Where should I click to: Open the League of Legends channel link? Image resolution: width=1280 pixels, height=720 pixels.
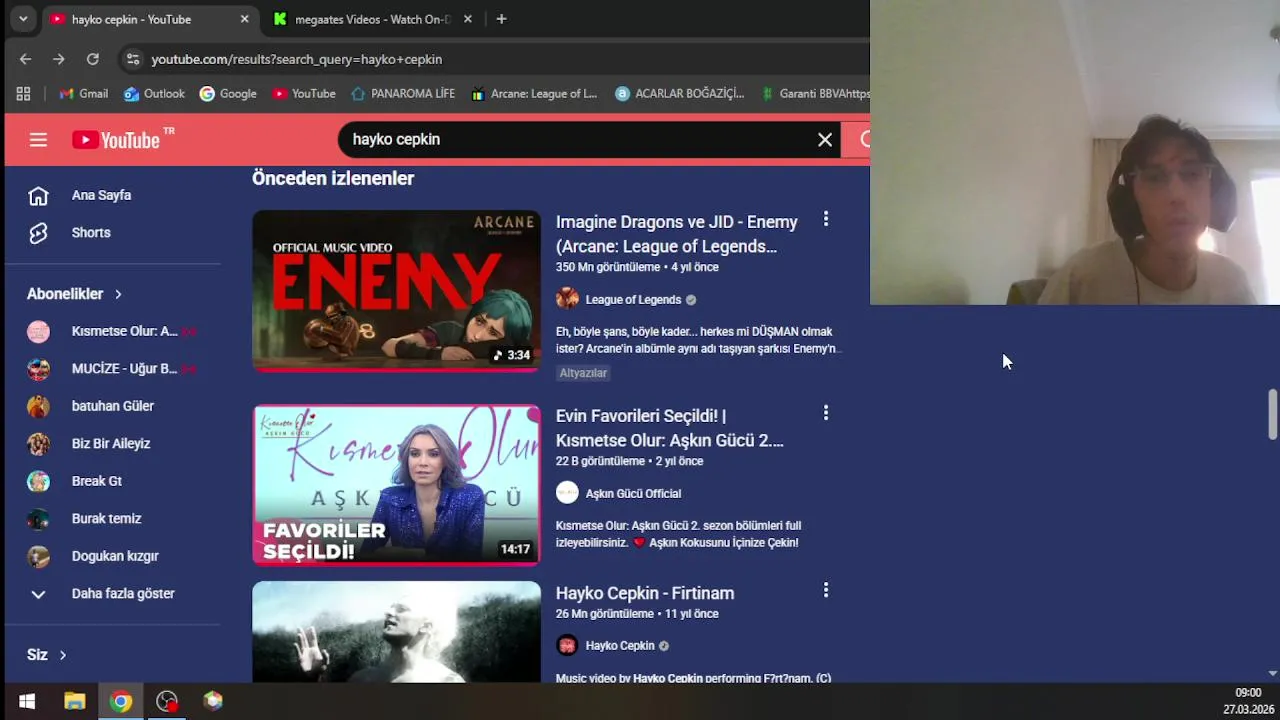click(x=633, y=300)
